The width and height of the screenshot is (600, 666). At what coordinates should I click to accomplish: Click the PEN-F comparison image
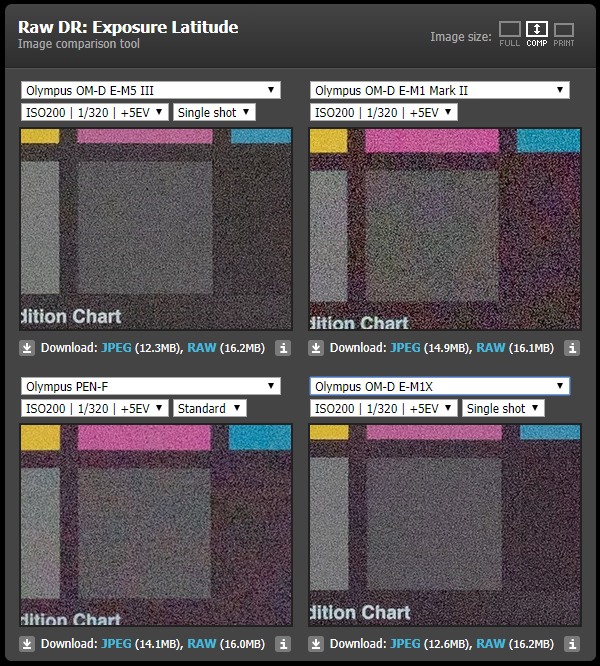(x=156, y=525)
